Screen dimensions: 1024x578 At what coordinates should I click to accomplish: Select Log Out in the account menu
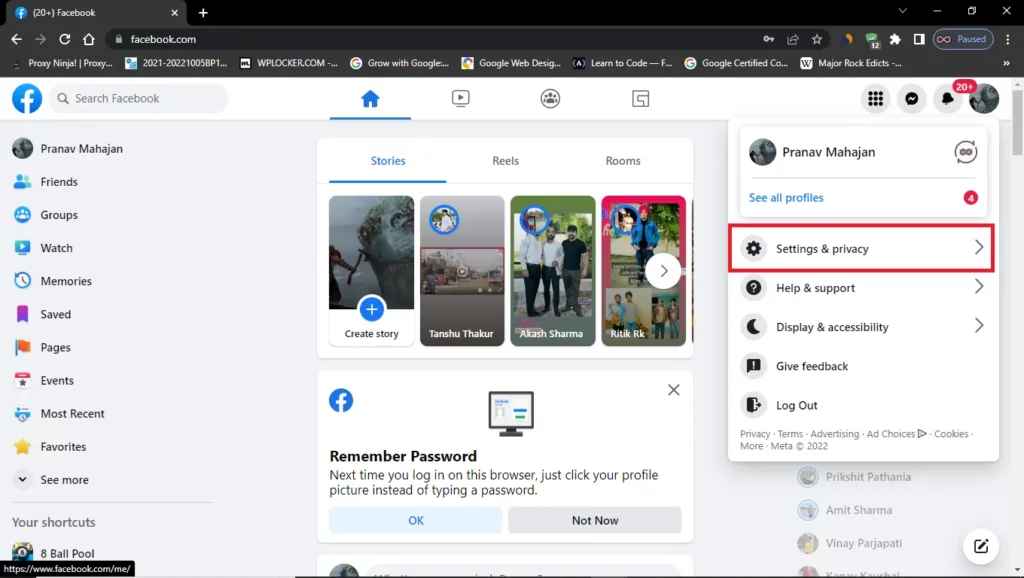tap(861, 405)
